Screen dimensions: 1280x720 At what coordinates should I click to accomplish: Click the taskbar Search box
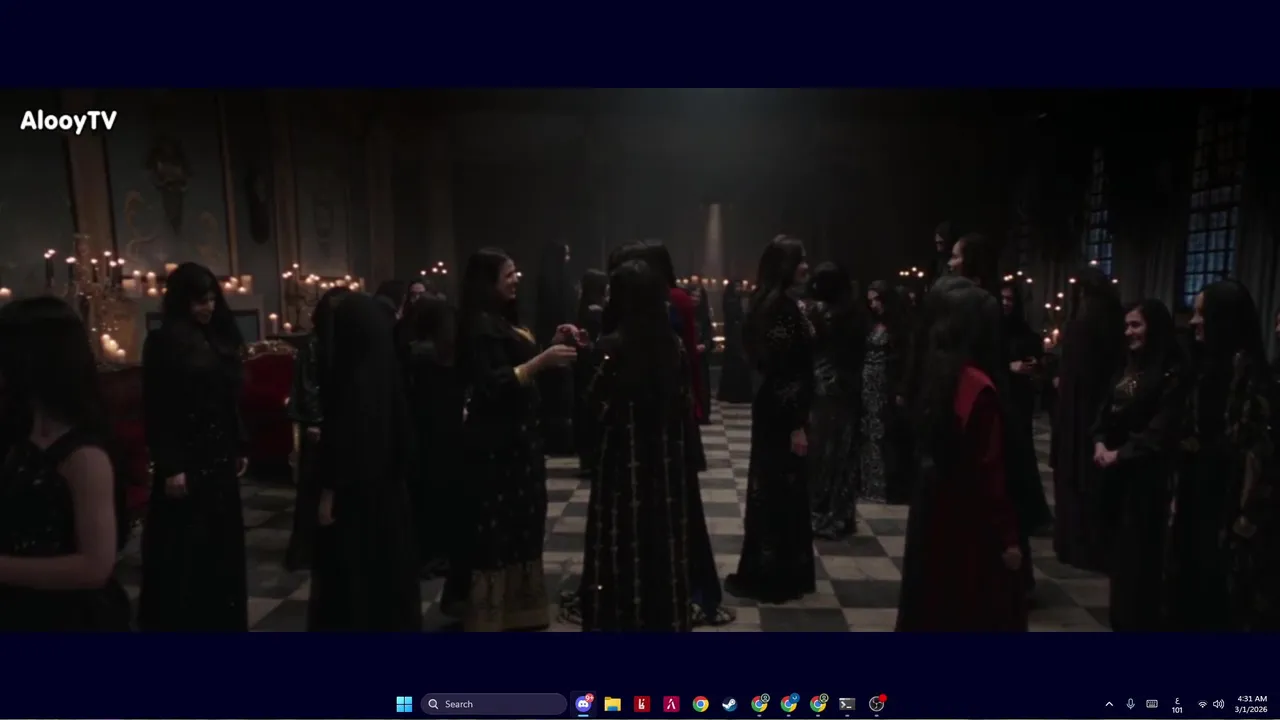pyautogui.click(x=494, y=704)
